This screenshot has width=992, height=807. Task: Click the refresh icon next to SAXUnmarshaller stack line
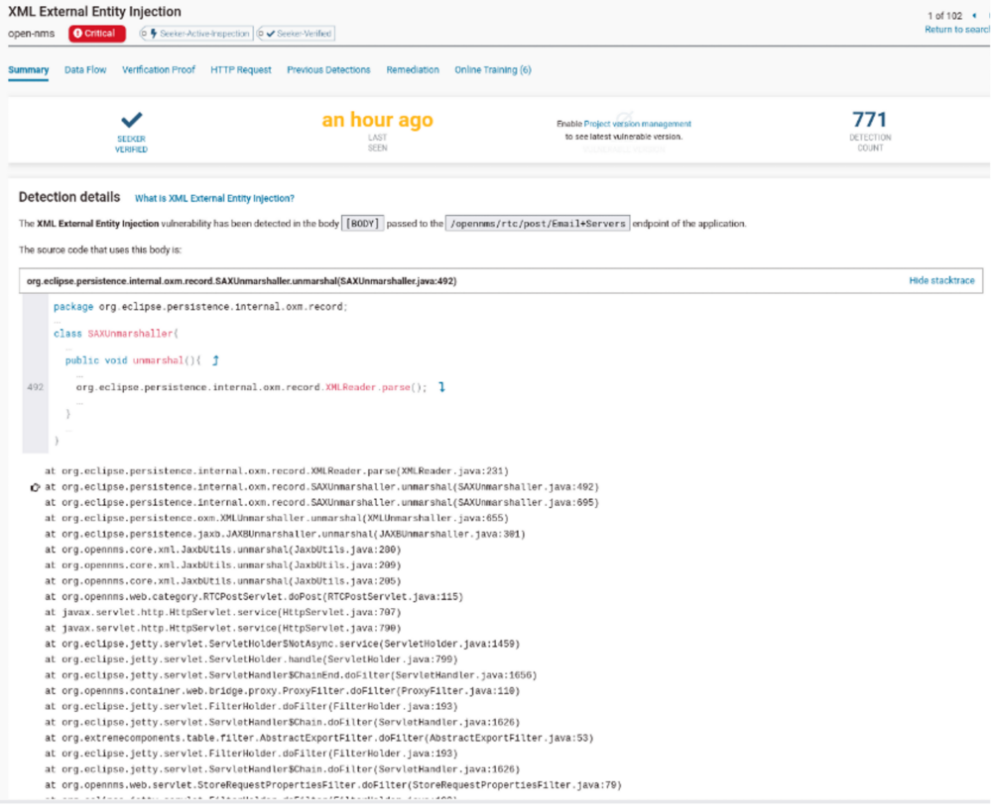pos(36,487)
